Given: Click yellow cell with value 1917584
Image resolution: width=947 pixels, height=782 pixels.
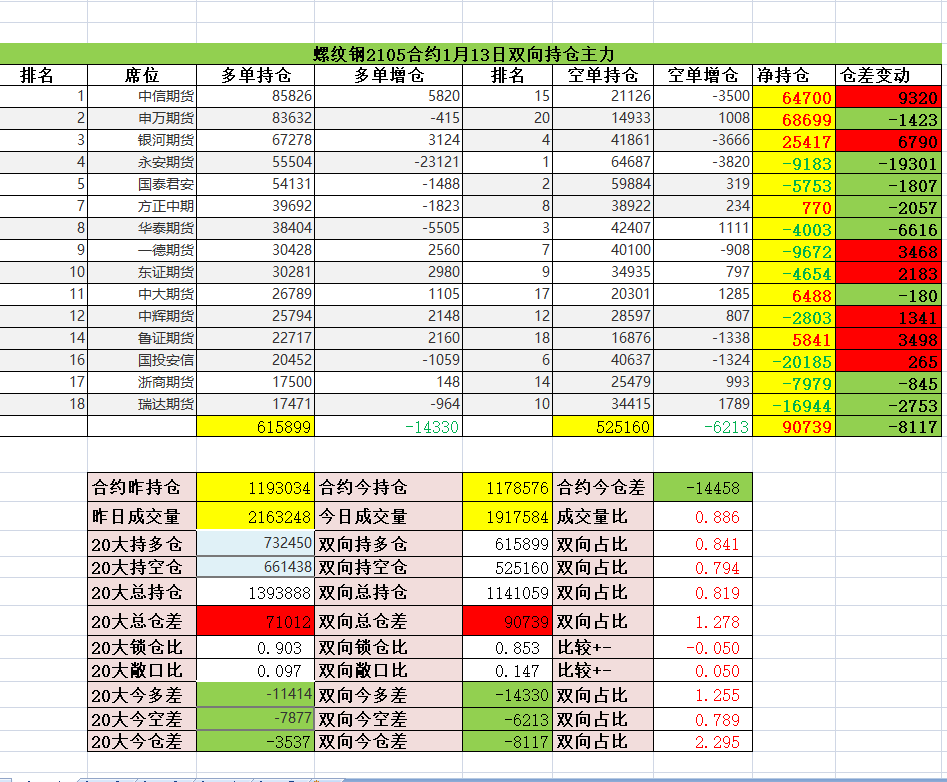Looking at the screenshot, I should coord(507,516).
